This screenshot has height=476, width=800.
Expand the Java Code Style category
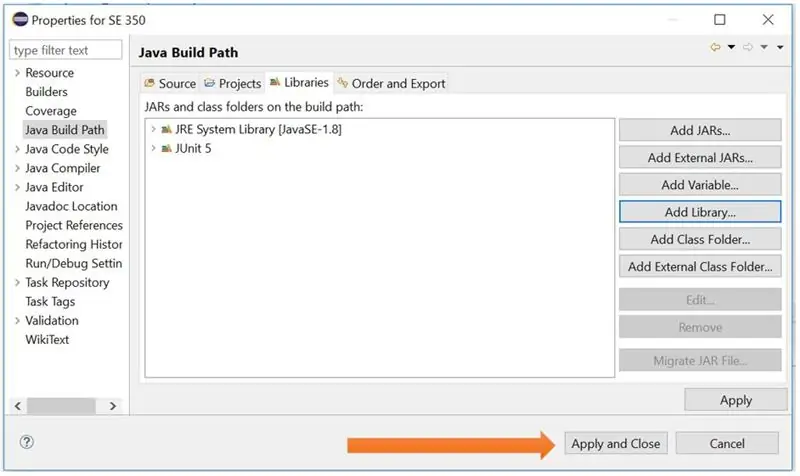click(17, 149)
